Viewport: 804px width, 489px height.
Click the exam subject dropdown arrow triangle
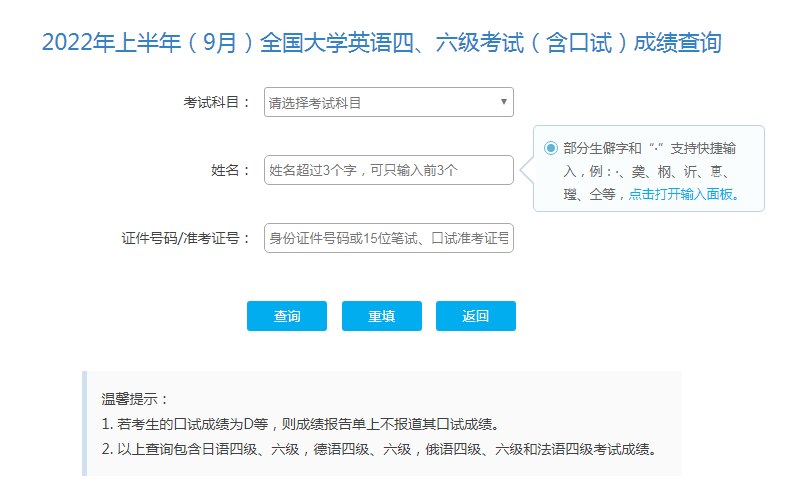click(x=503, y=102)
